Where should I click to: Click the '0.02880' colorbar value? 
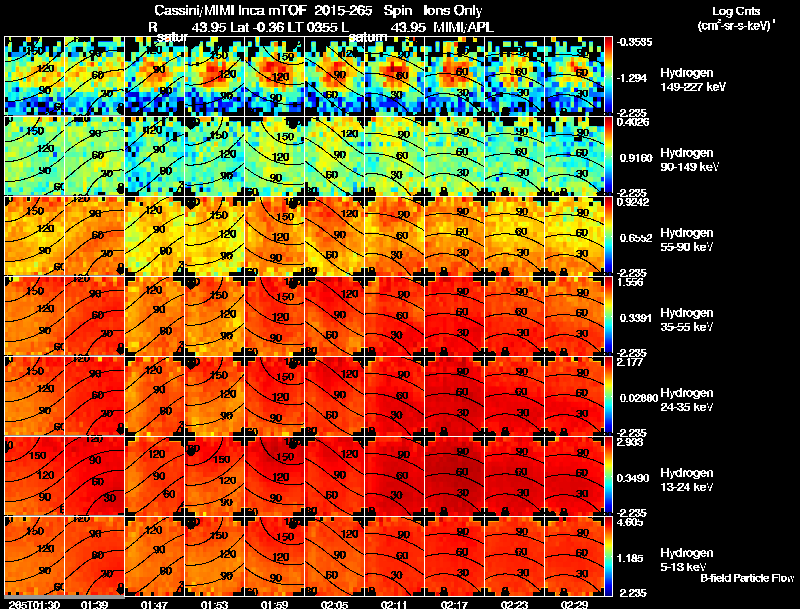(x=638, y=398)
